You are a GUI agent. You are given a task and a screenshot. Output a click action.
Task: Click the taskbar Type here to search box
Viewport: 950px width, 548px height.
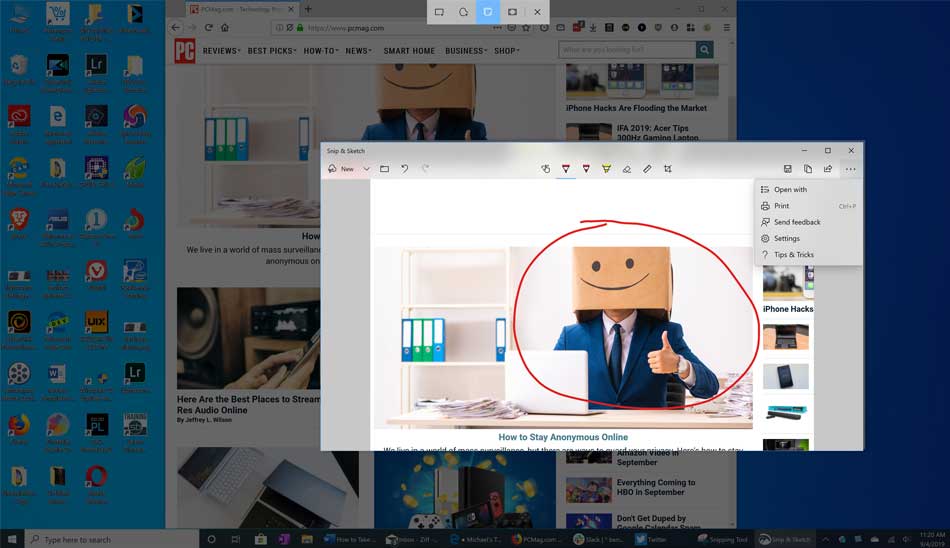pyautogui.click(x=112, y=539)
